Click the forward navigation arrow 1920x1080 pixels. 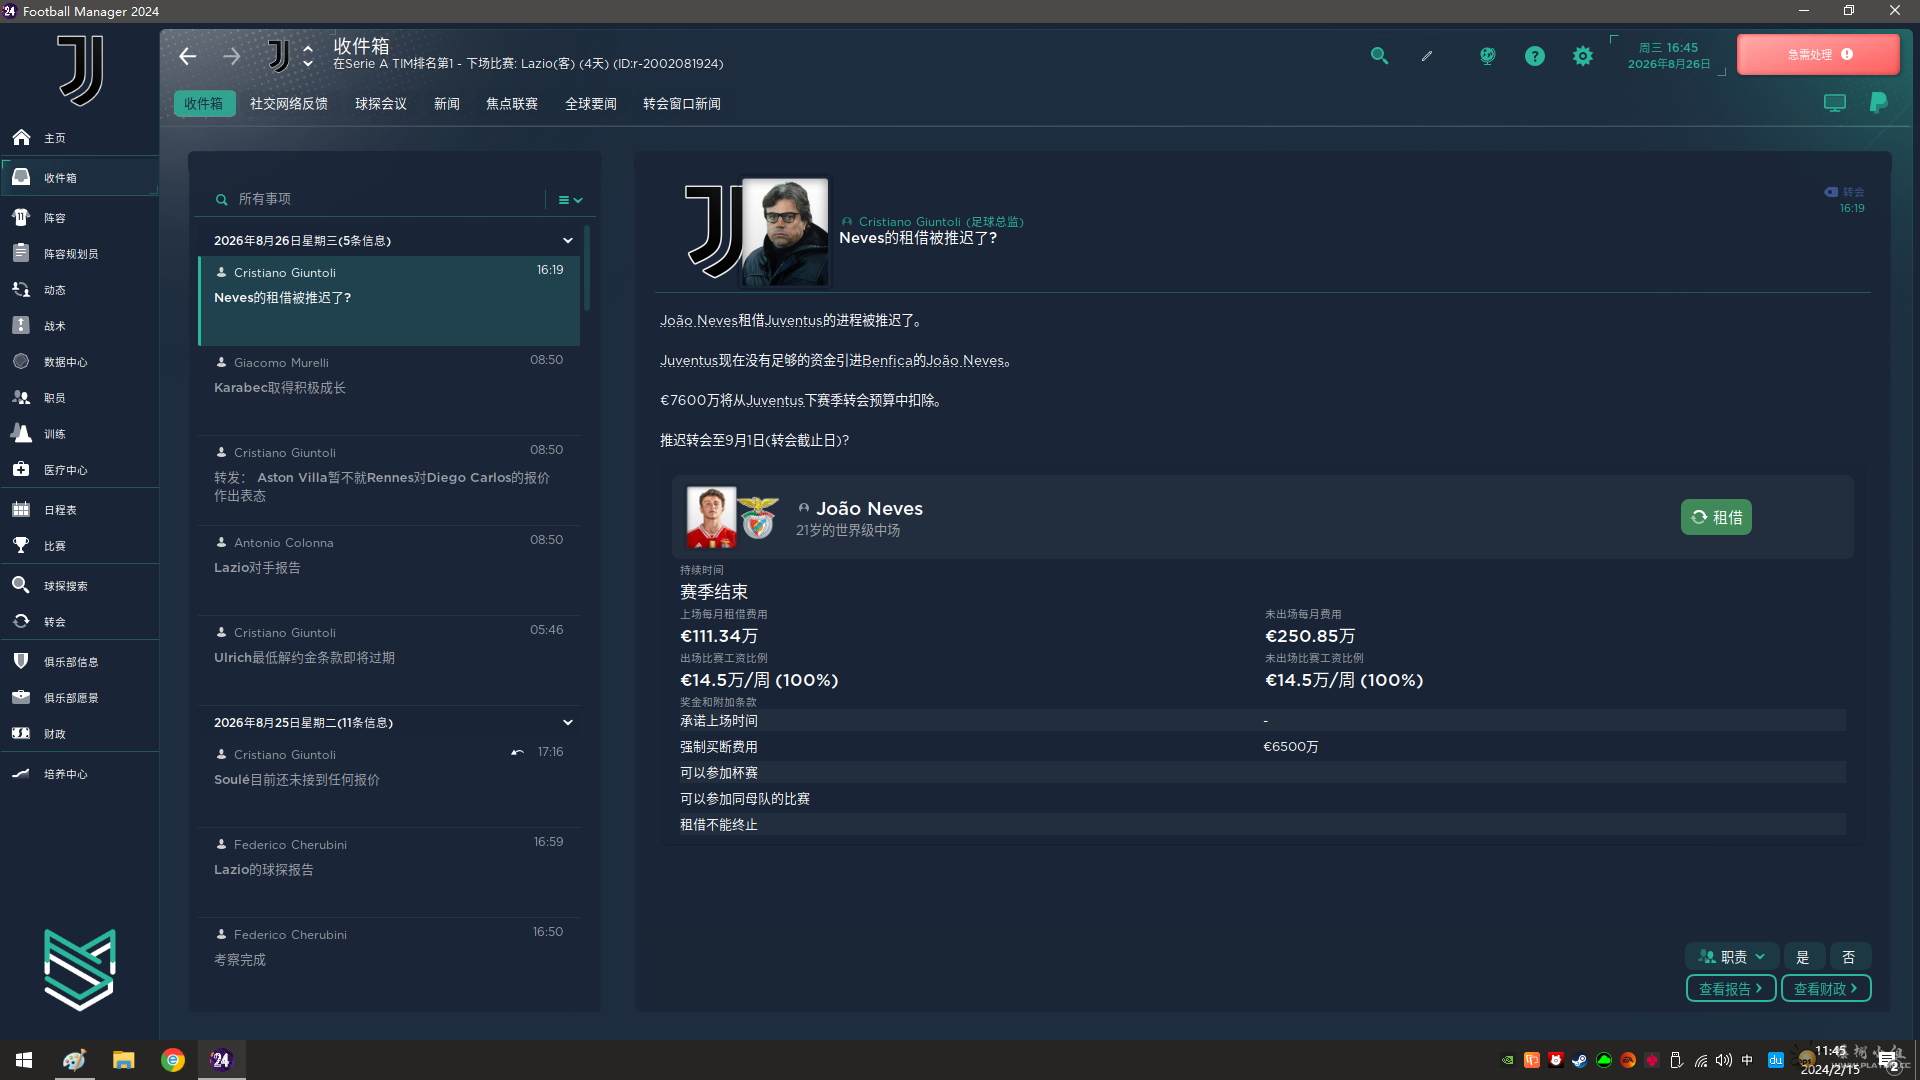click(x=232, y=56)
